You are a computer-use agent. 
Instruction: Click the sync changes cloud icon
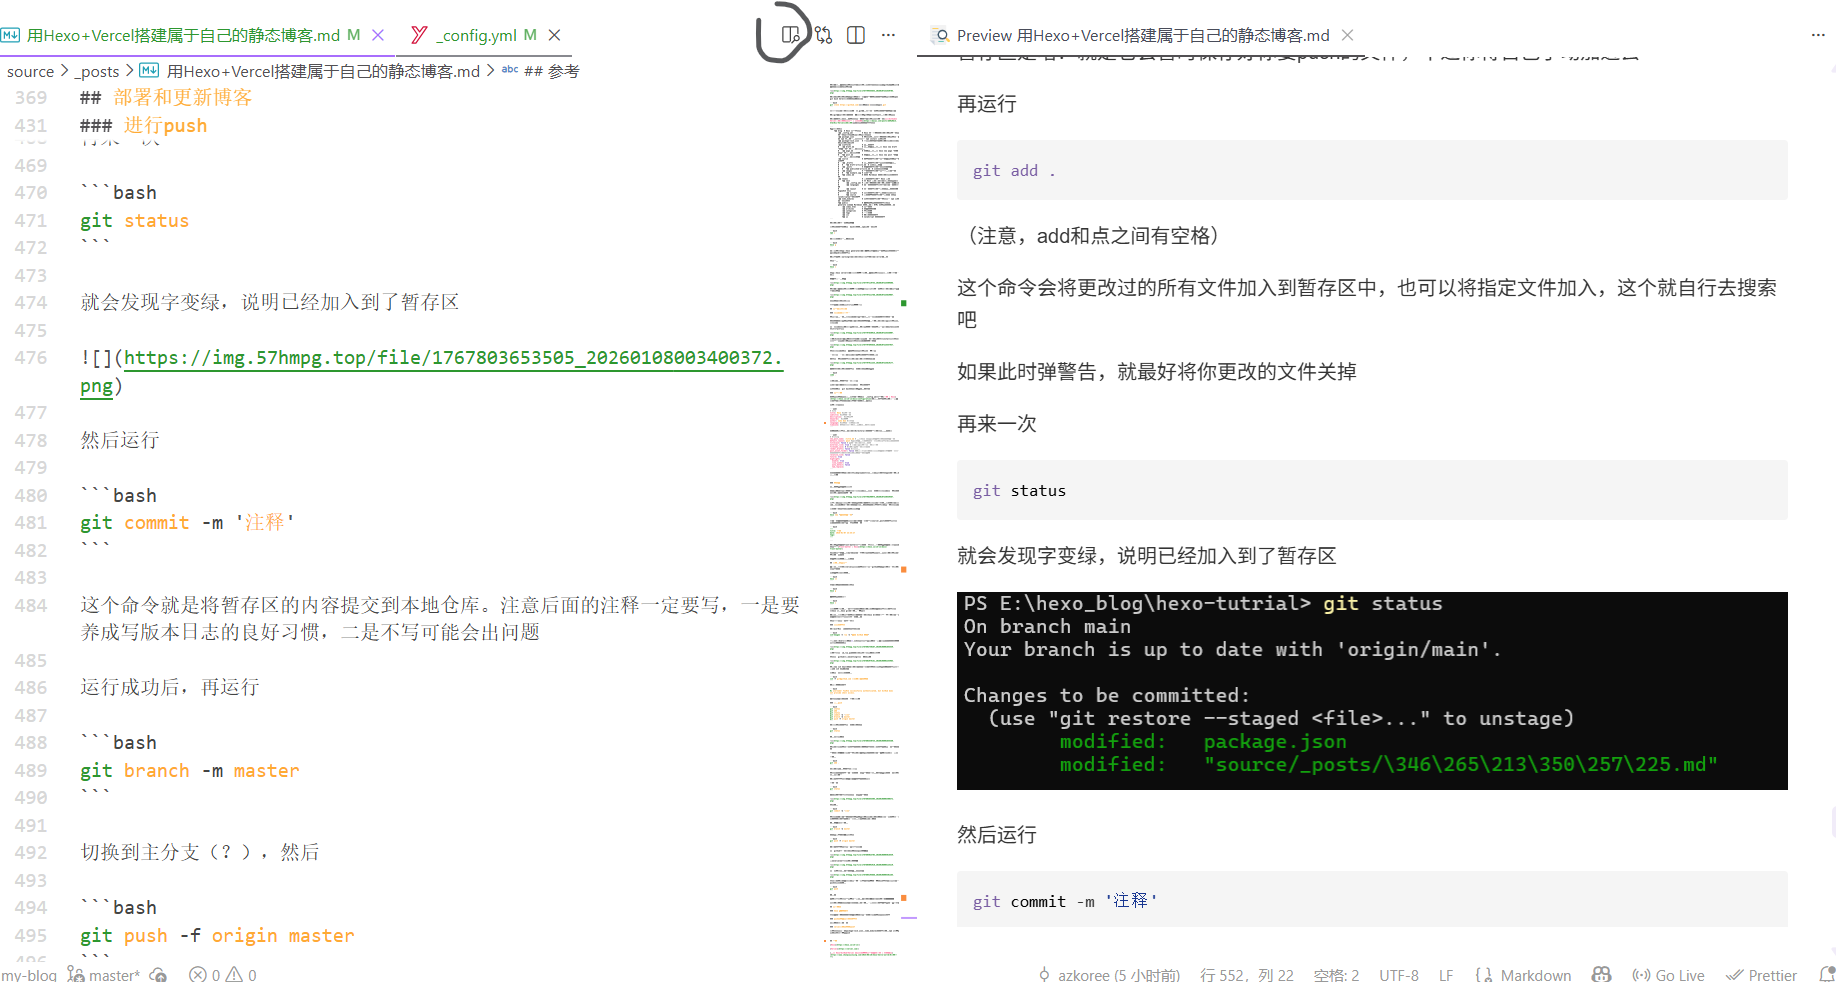(158, 974)
